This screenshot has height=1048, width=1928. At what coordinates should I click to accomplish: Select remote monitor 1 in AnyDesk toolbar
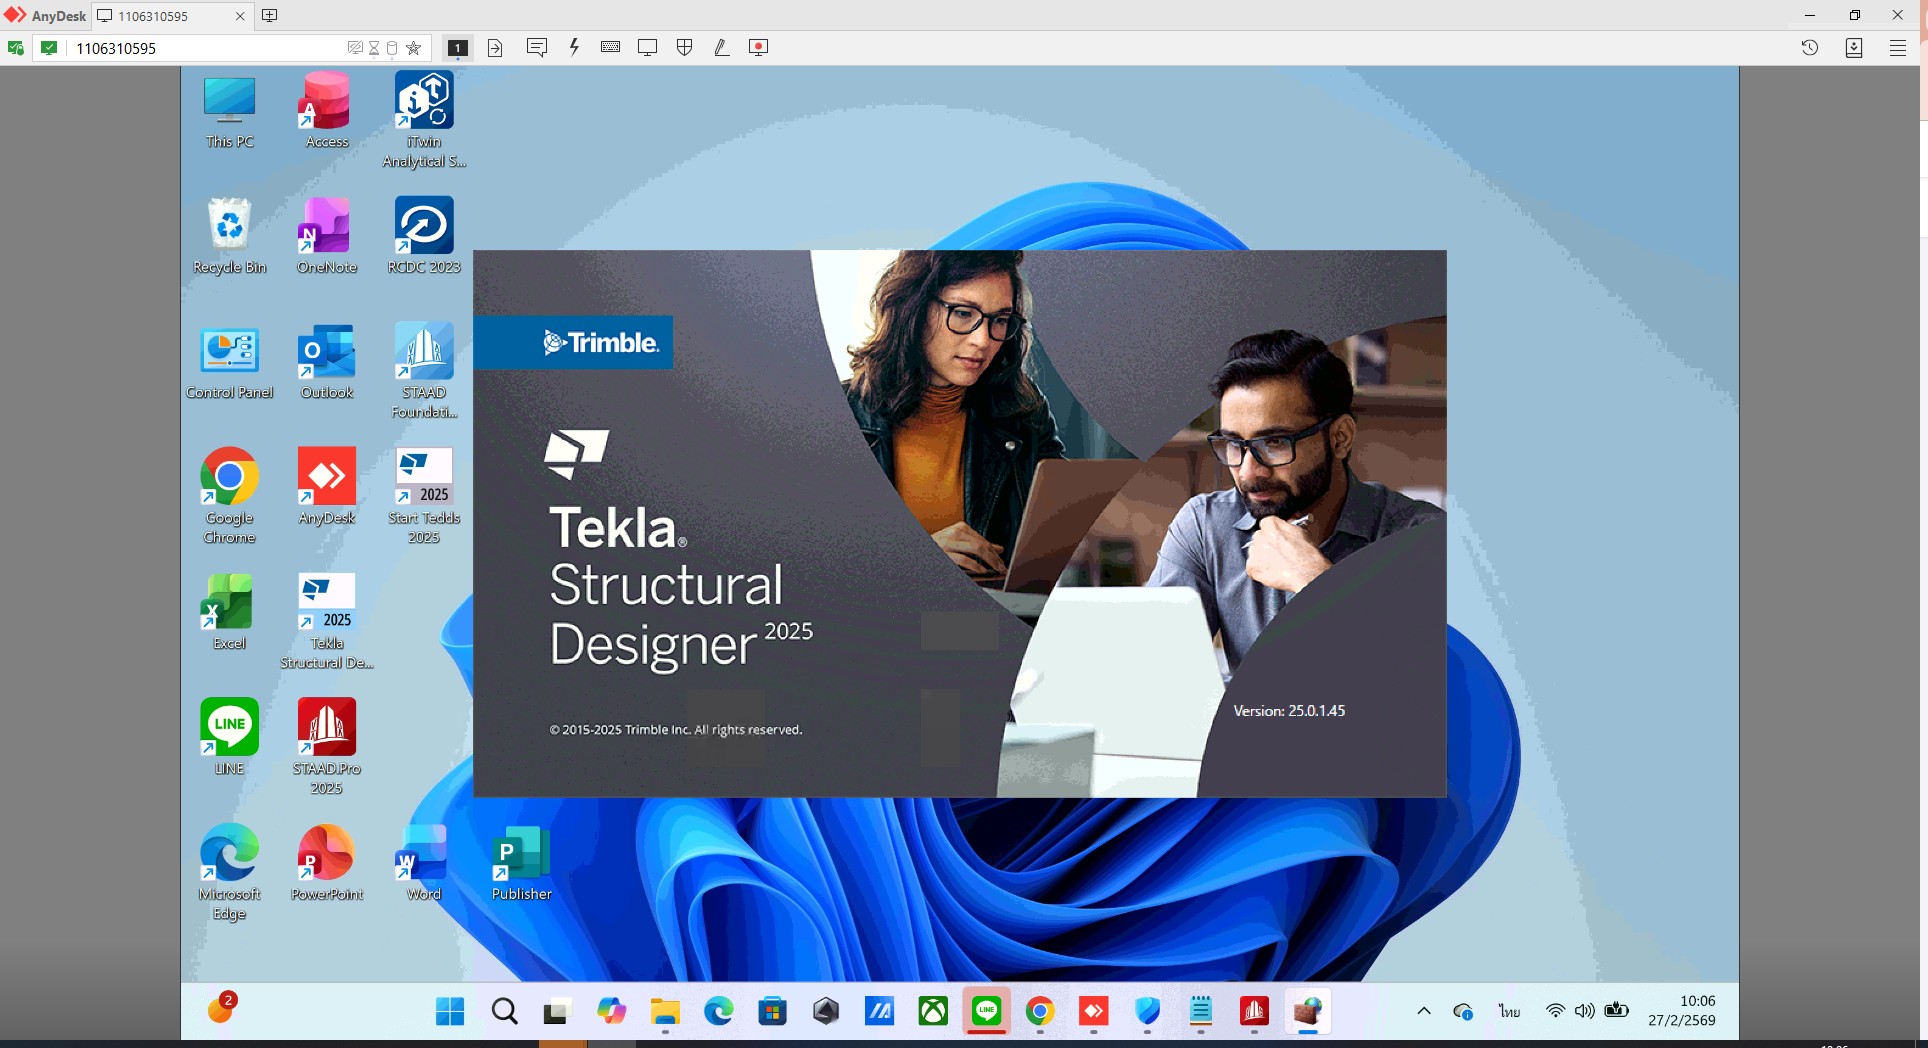point(457,47)
